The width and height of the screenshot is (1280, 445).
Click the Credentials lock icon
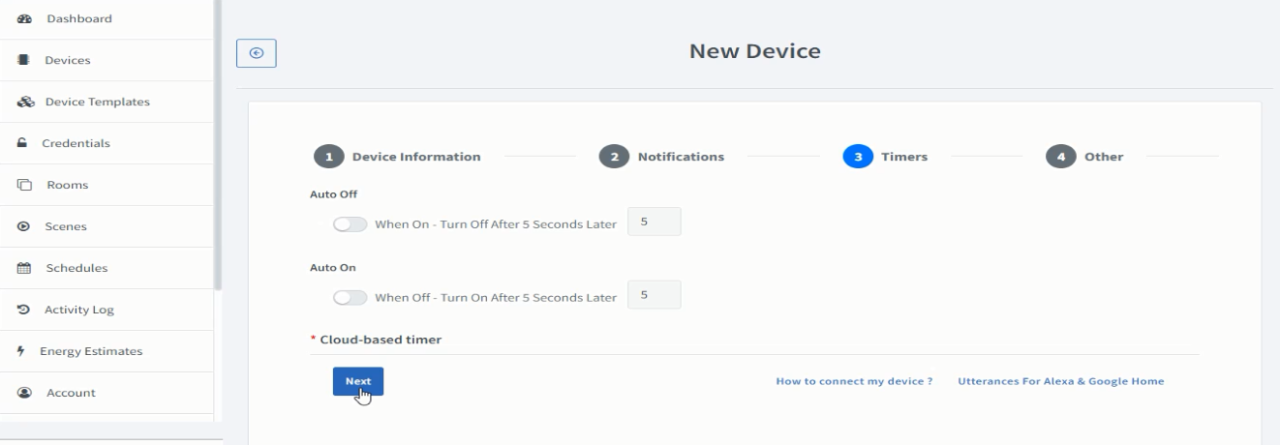[23, 143]
